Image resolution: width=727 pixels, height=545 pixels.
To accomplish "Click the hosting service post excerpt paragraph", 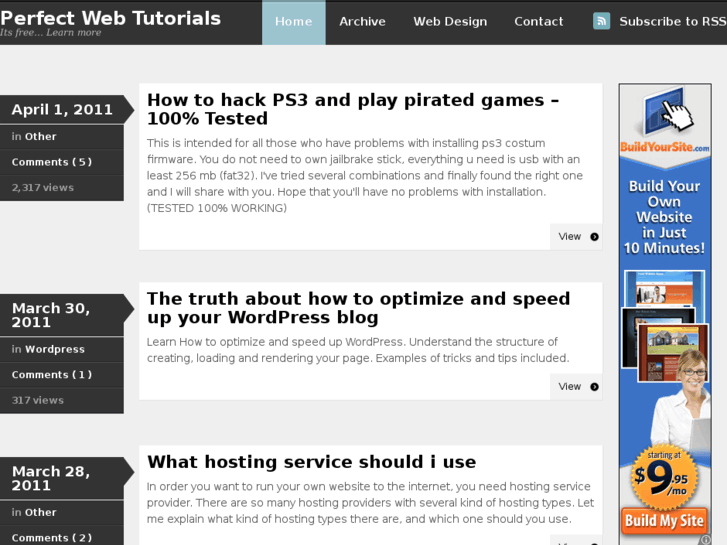I will (x=370, y=503).
